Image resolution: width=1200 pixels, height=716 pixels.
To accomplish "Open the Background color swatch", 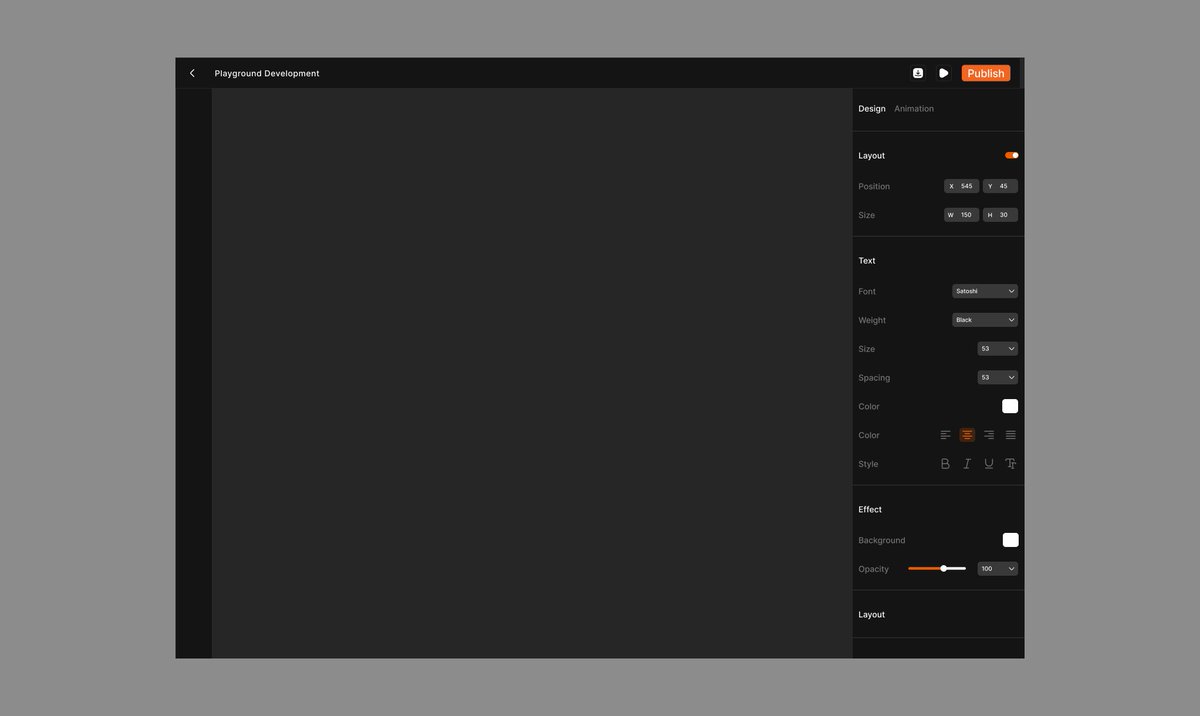I will (x=1010, y=540).
